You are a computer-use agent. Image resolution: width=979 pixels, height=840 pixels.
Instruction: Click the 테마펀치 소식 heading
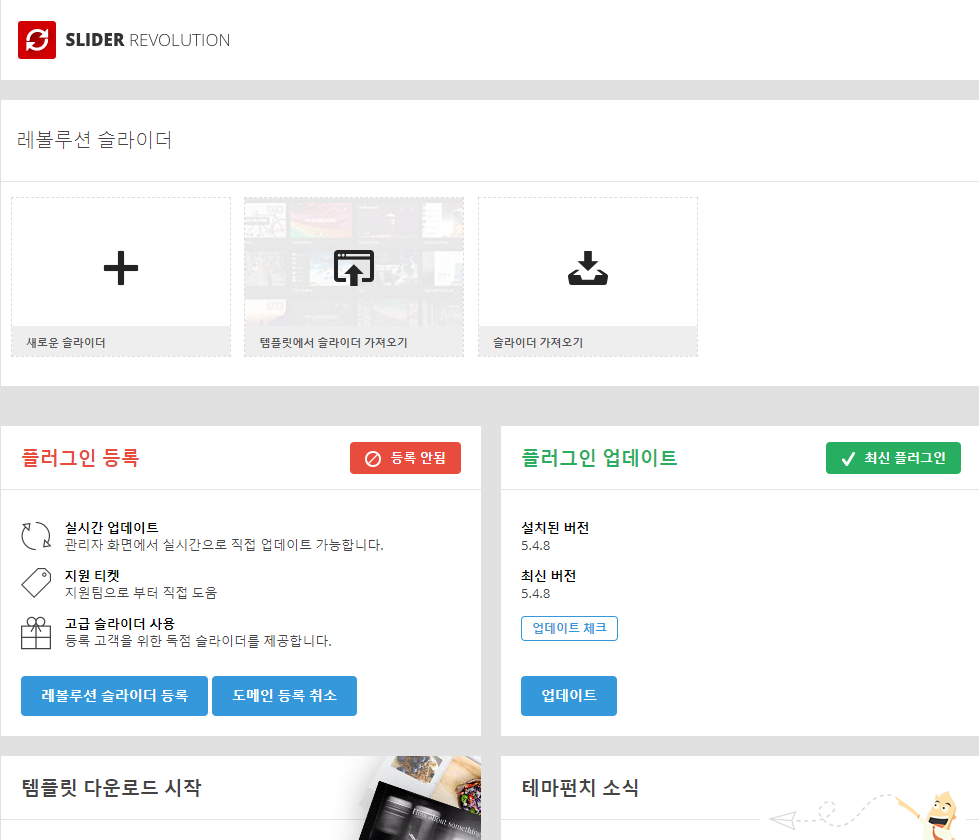tap(580, 788)
